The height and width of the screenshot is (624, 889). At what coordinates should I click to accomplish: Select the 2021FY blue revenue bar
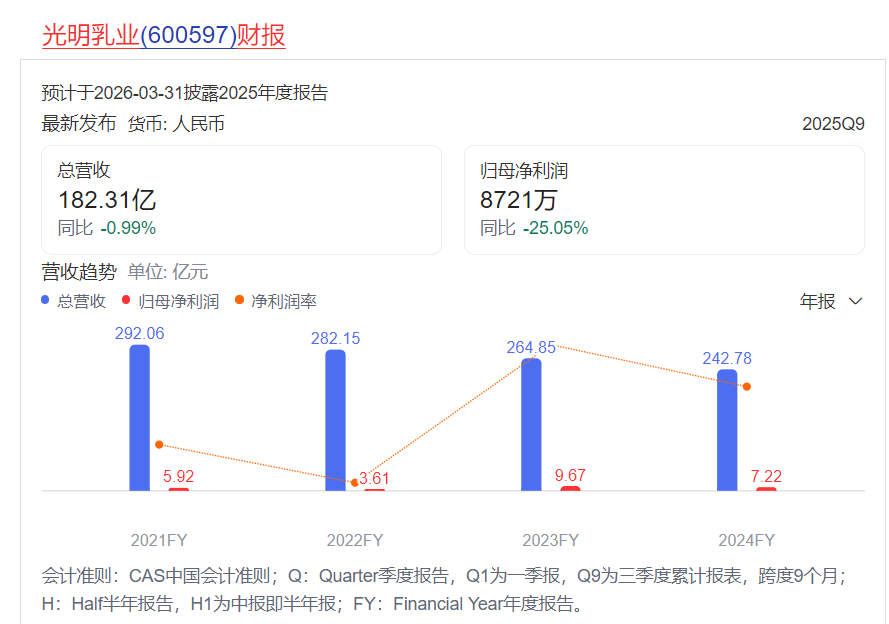point(139,418)
